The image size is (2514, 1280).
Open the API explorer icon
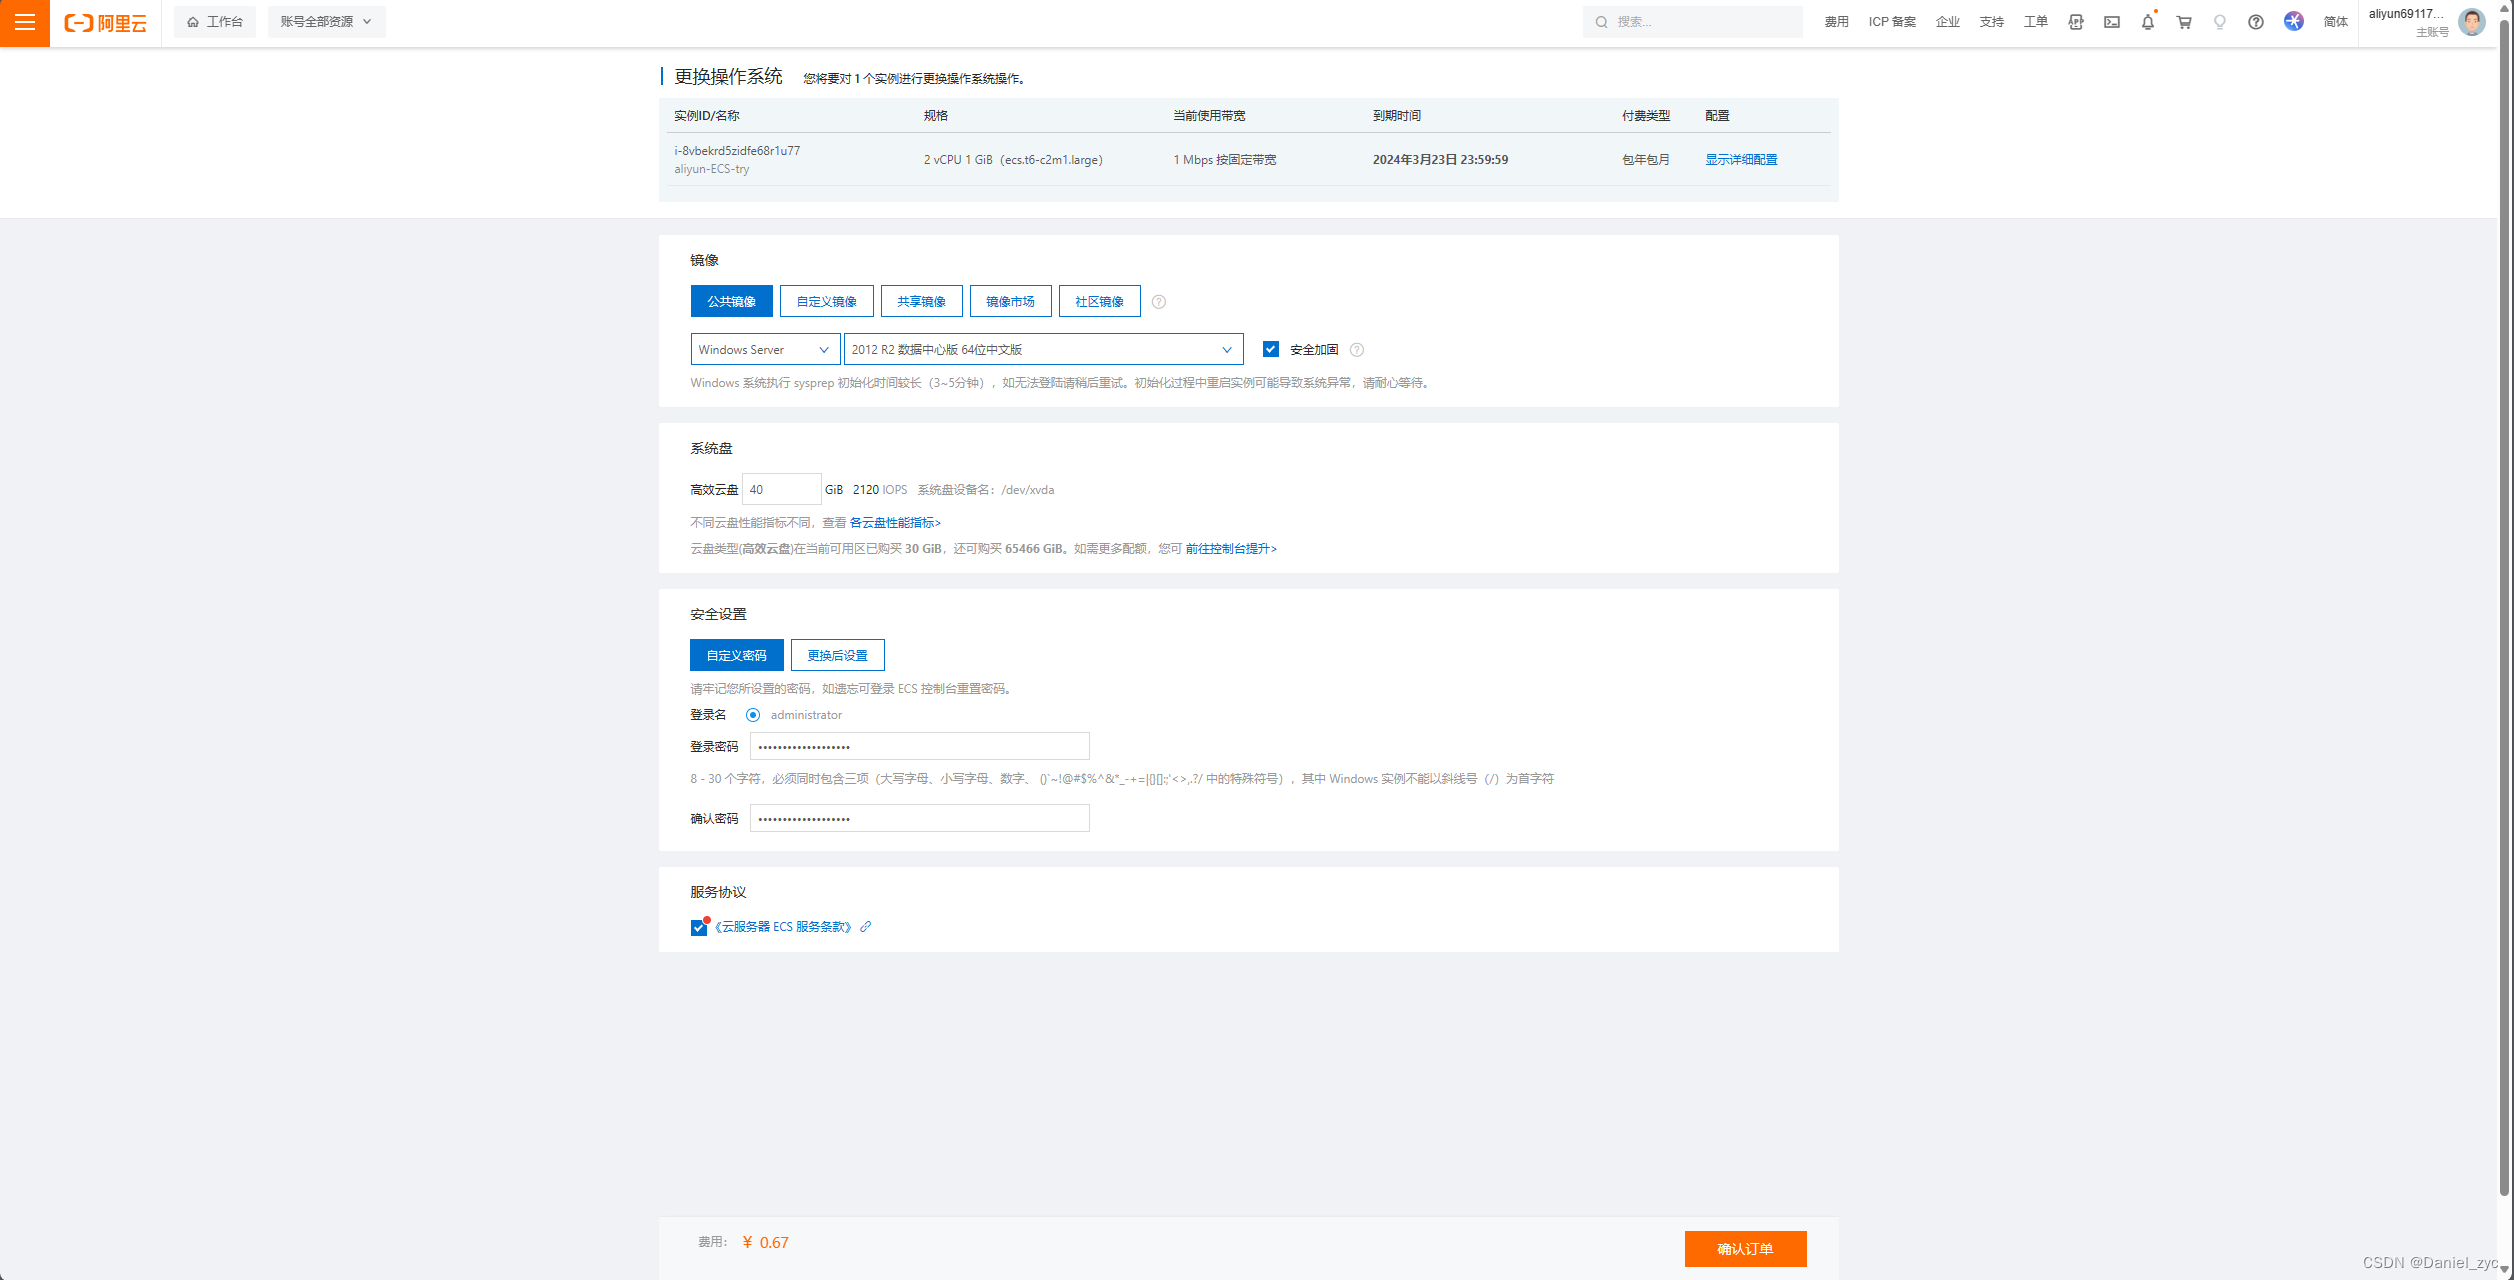click(2076, 22)
